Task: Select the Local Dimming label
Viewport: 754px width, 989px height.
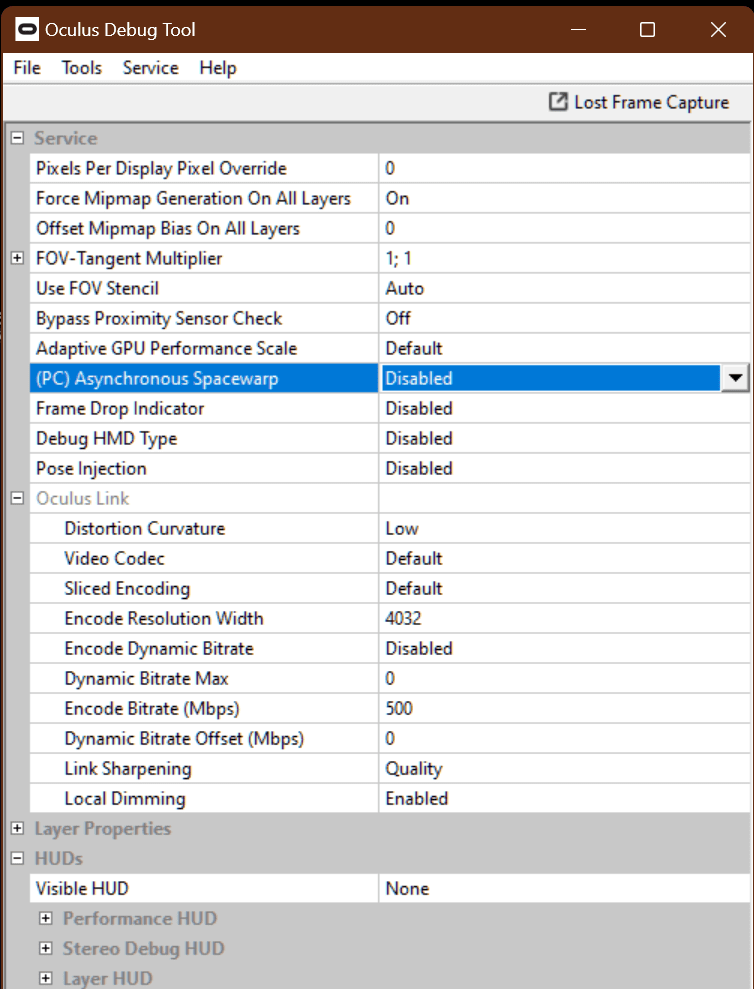Action: click(125, 798)
